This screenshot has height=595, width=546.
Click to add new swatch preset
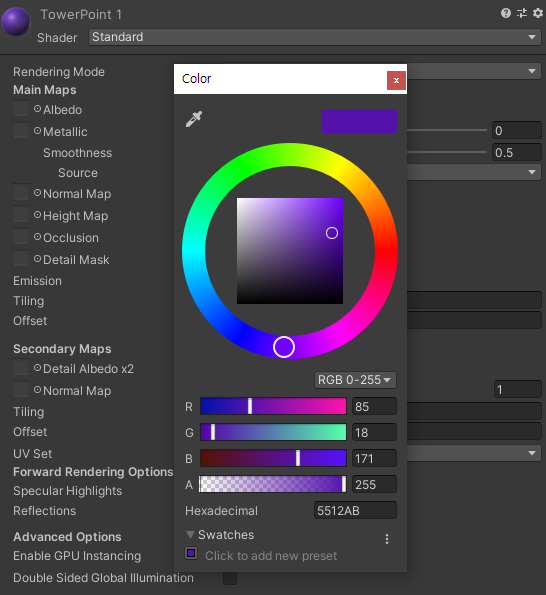click(271, 556)
